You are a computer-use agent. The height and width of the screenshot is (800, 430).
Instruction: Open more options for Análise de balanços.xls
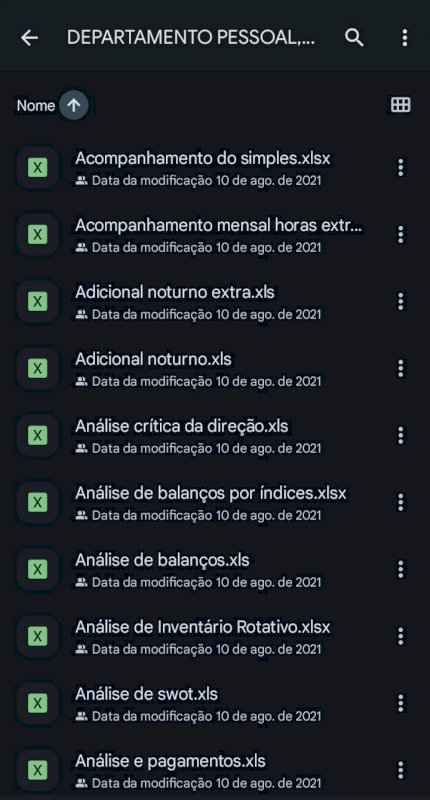pos(401,569)
